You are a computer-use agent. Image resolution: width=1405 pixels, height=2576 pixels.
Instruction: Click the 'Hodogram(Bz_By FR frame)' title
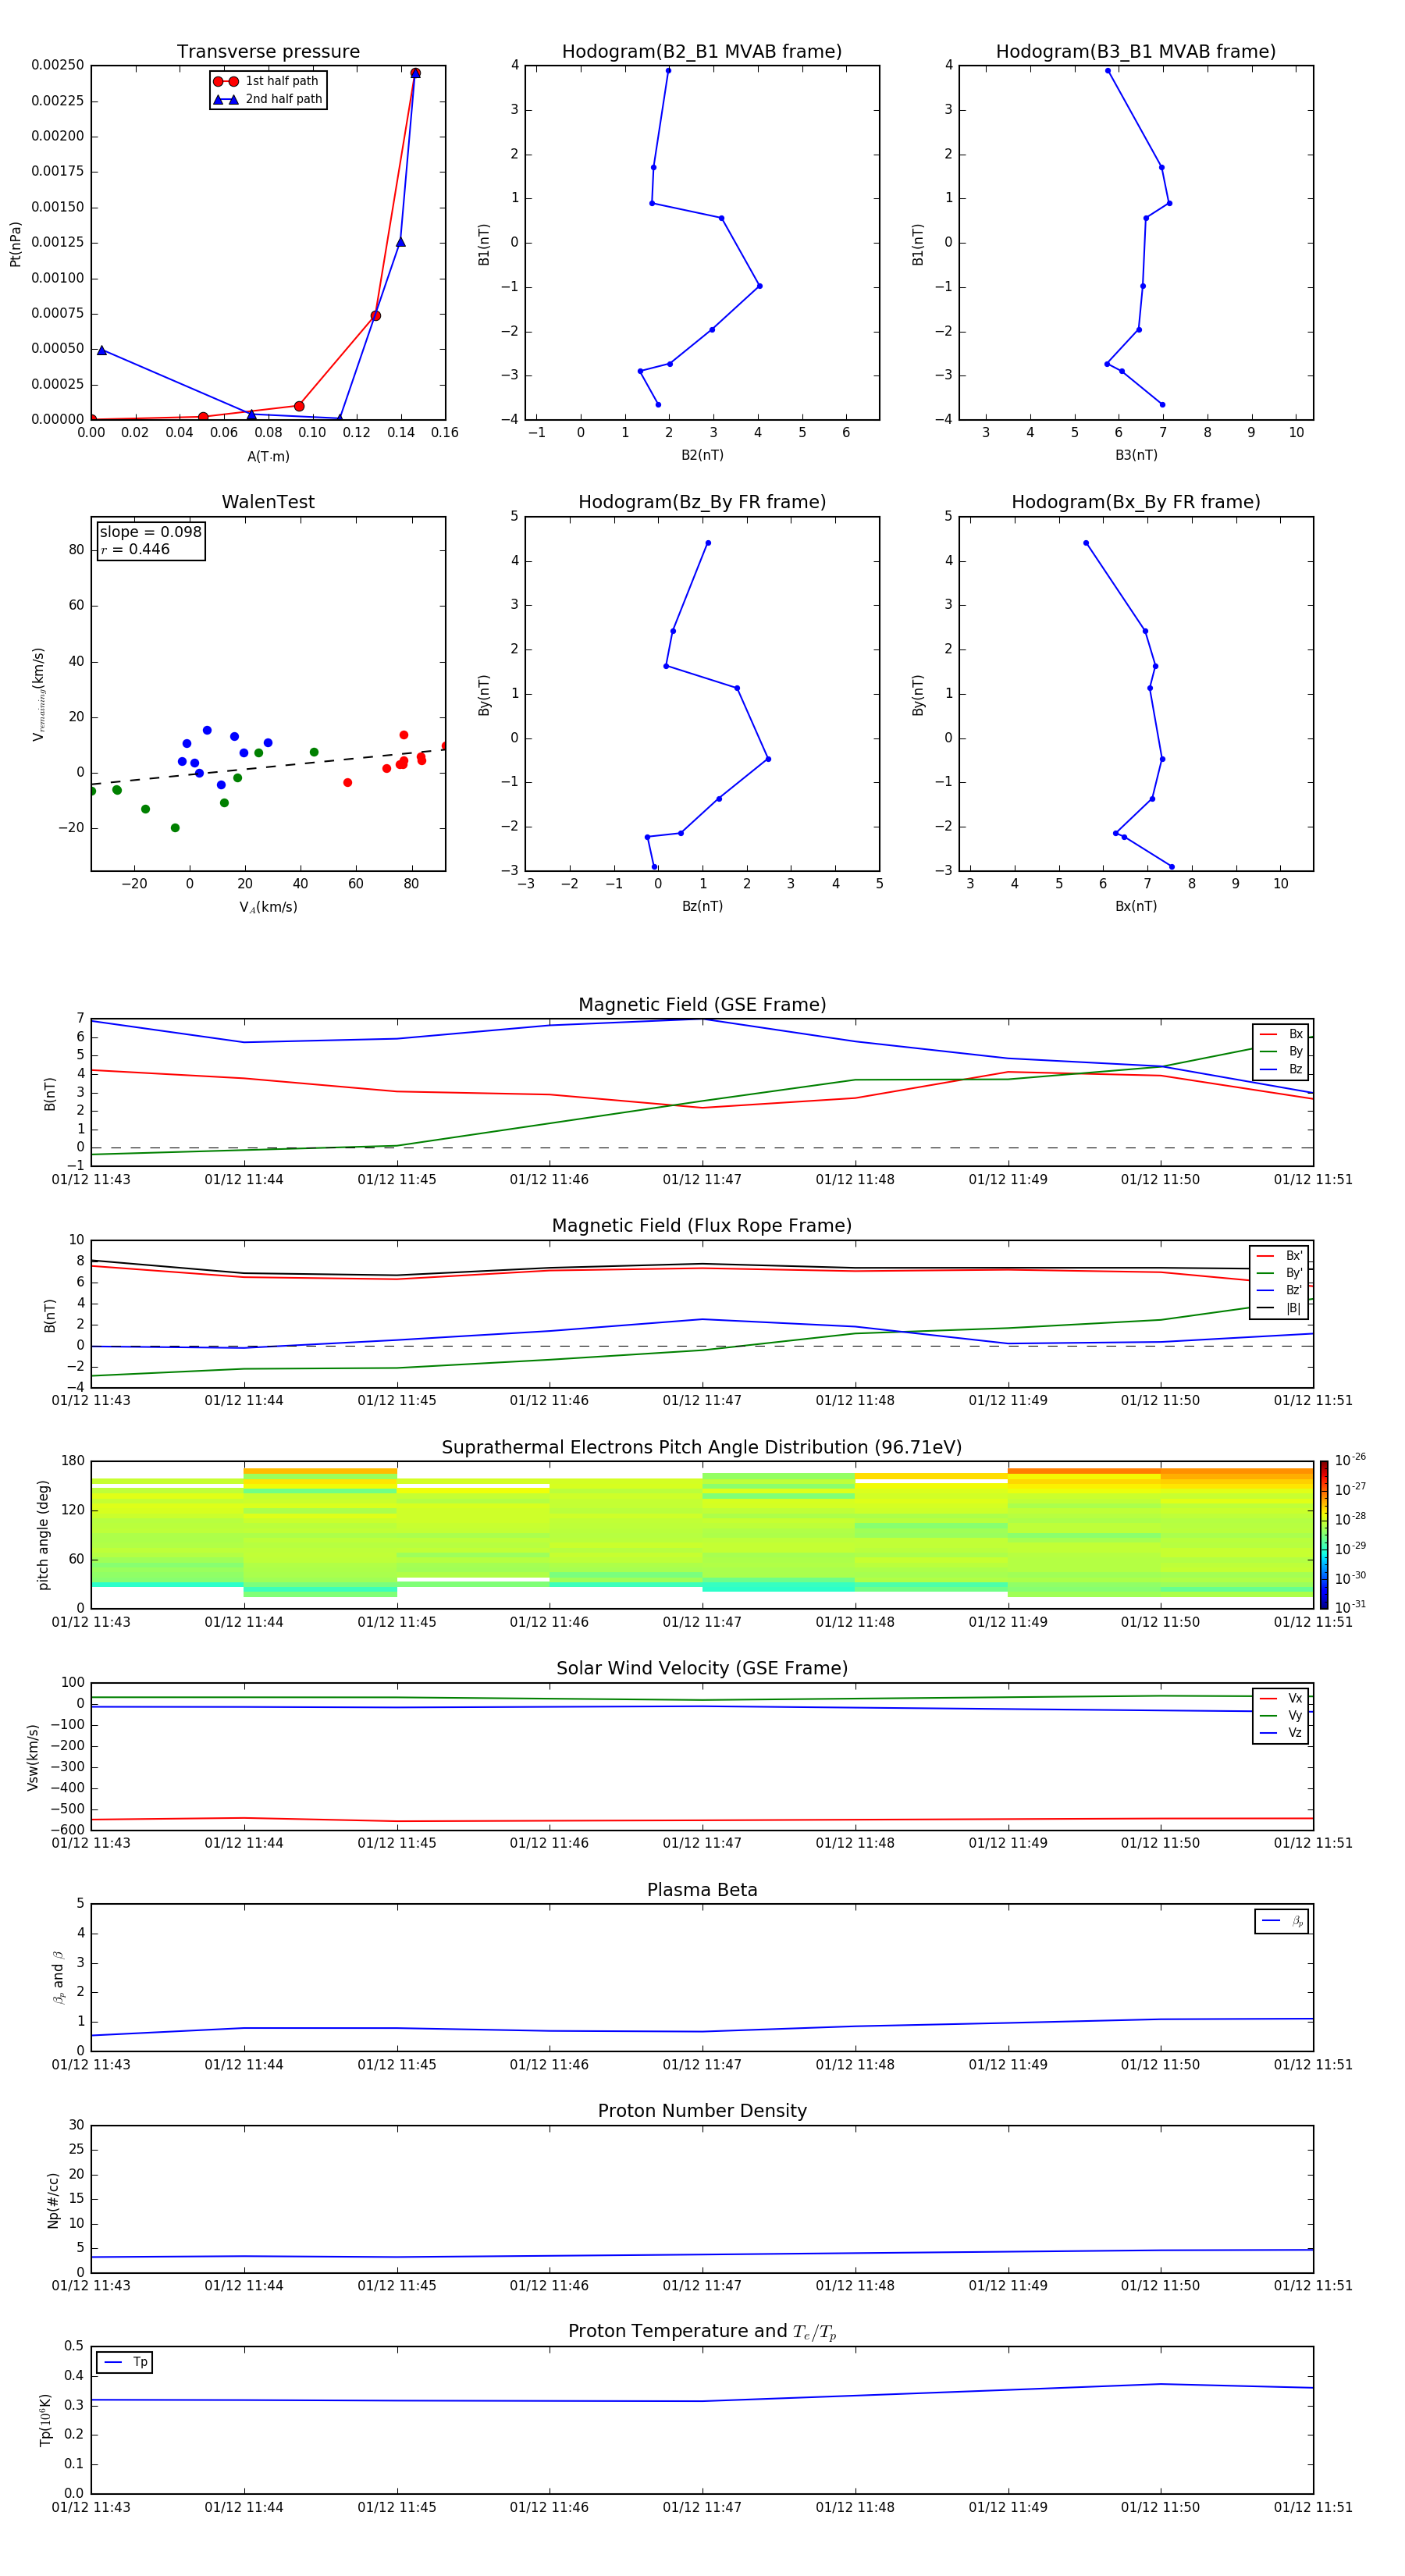[x=702, y=502]
